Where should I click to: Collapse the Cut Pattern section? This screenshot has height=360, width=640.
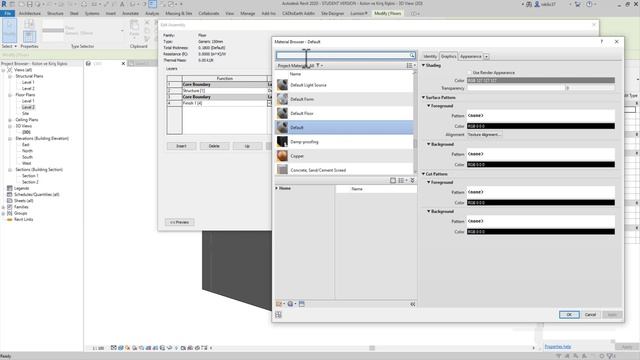click(x=423, y=174)
